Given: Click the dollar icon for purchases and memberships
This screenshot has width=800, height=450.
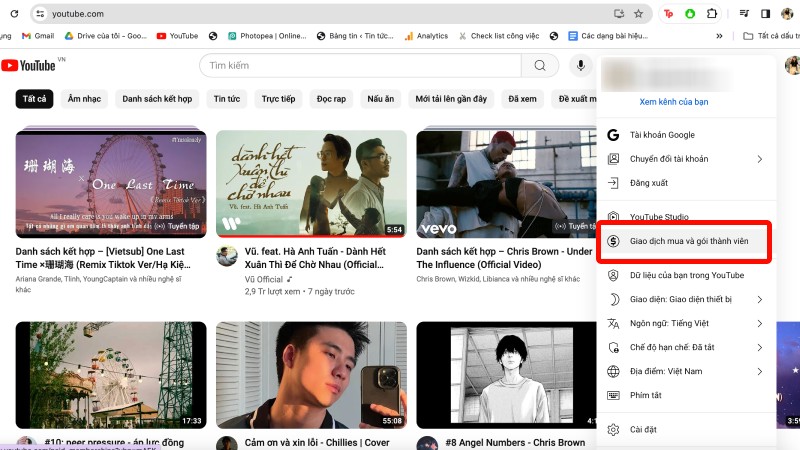Looking at the screenshot, I should pos(613,241).
